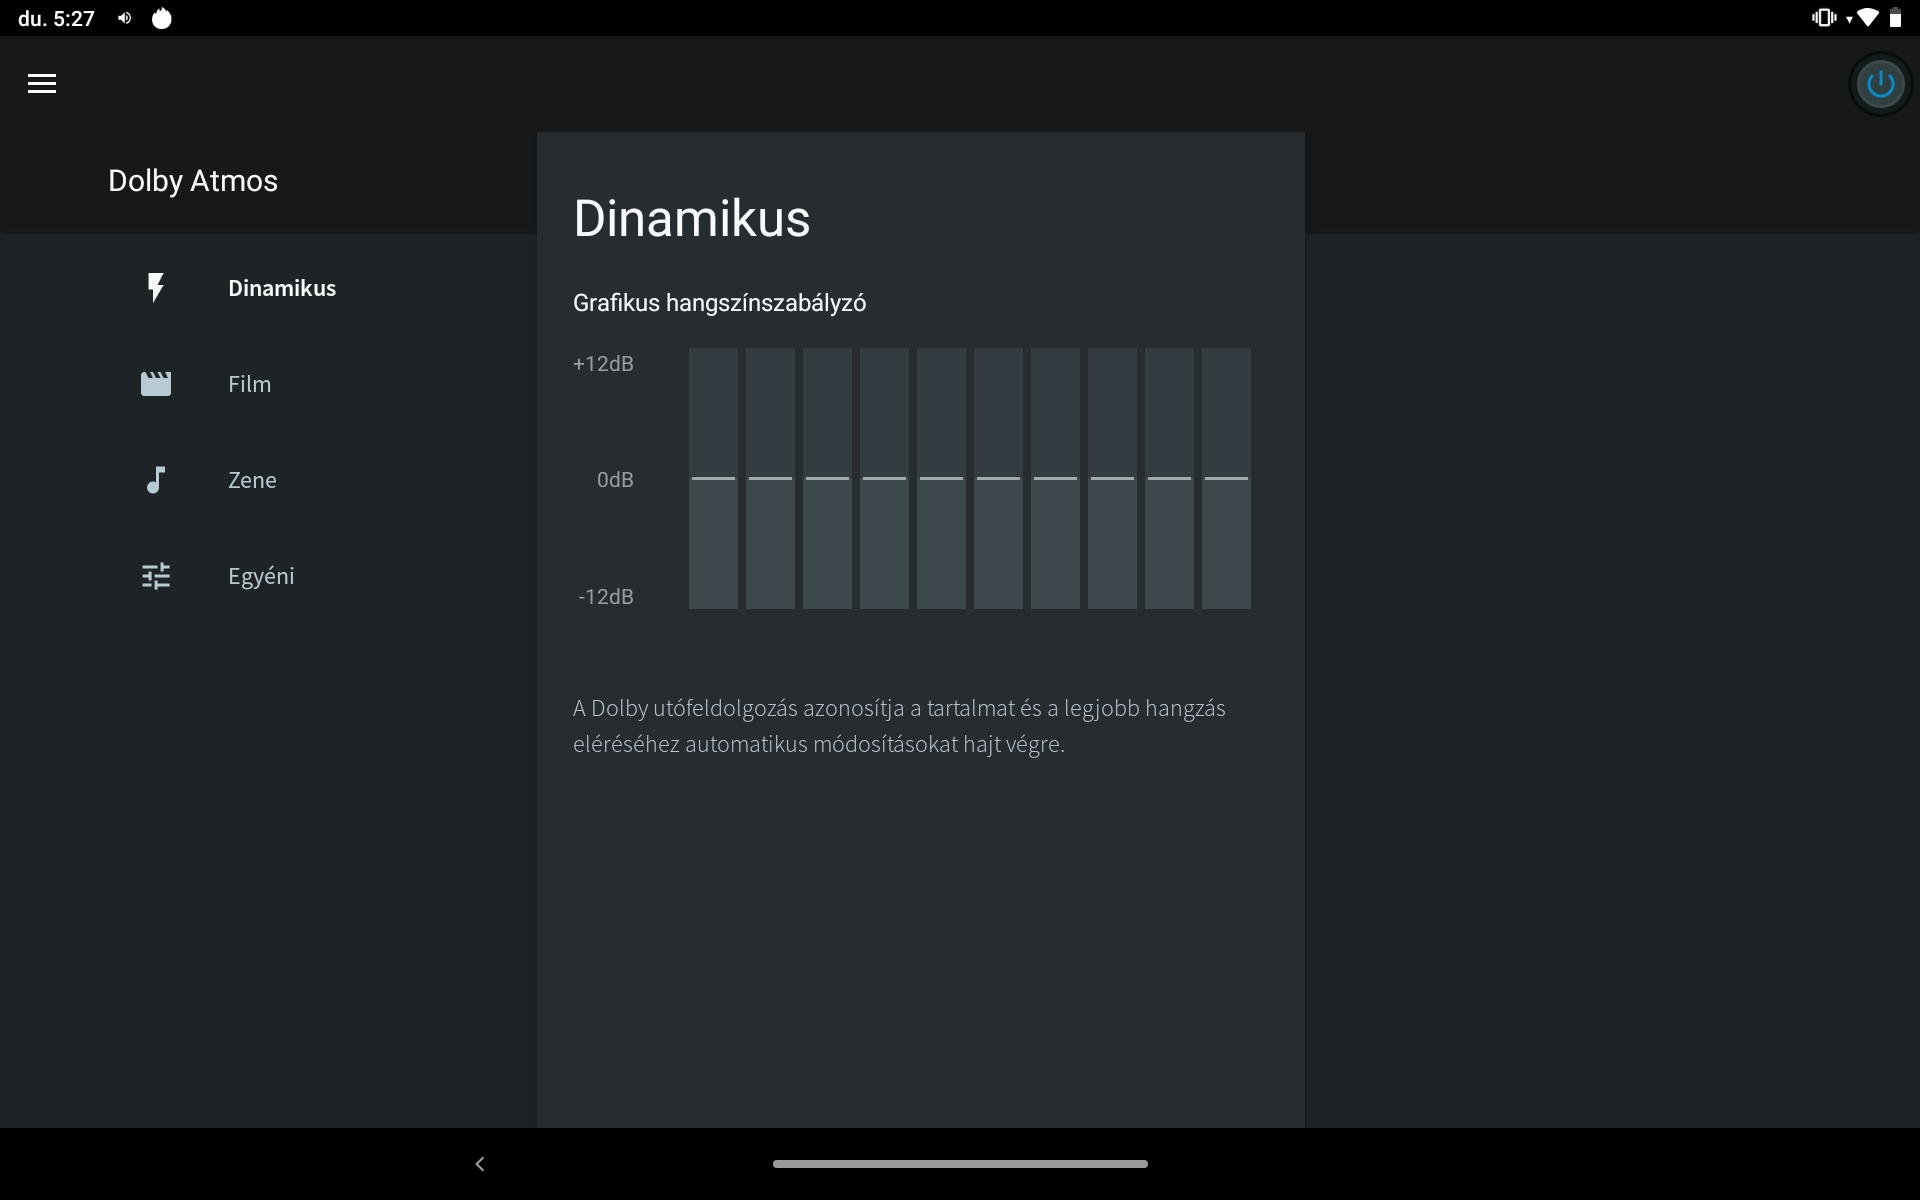Tap the back arrow in navigation bar
This screenshot has height=1200, width=1920.
480,1164
